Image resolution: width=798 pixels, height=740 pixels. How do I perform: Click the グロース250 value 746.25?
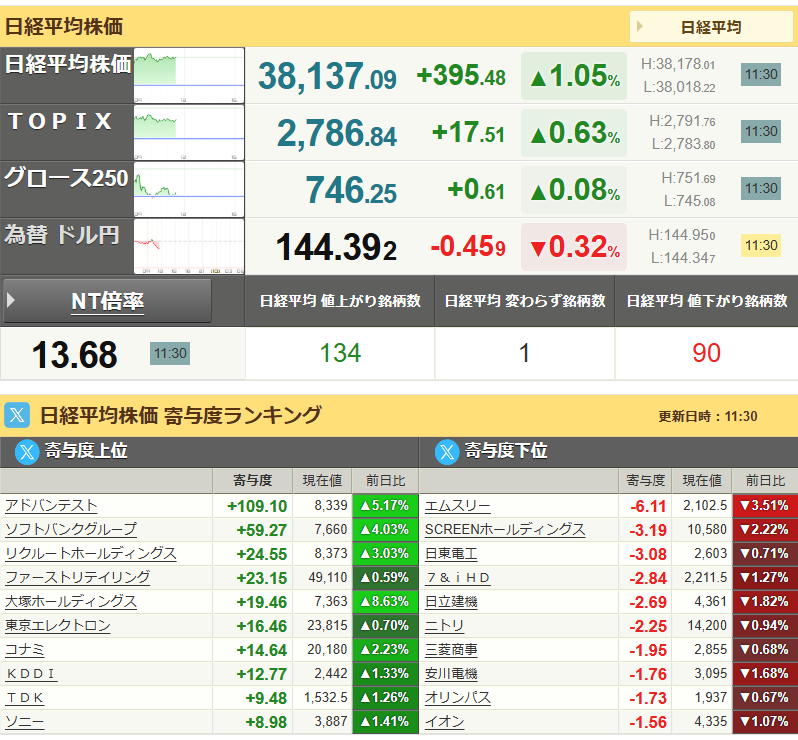351,190
